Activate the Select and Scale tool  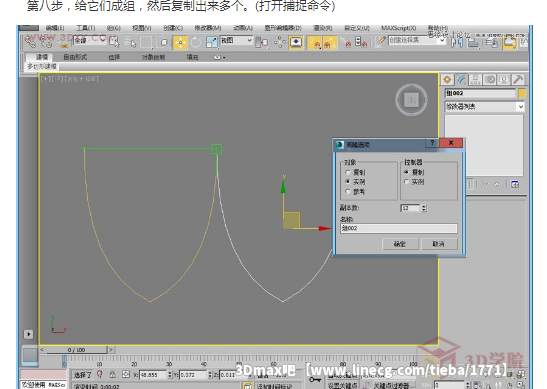(x=211, y=43)
